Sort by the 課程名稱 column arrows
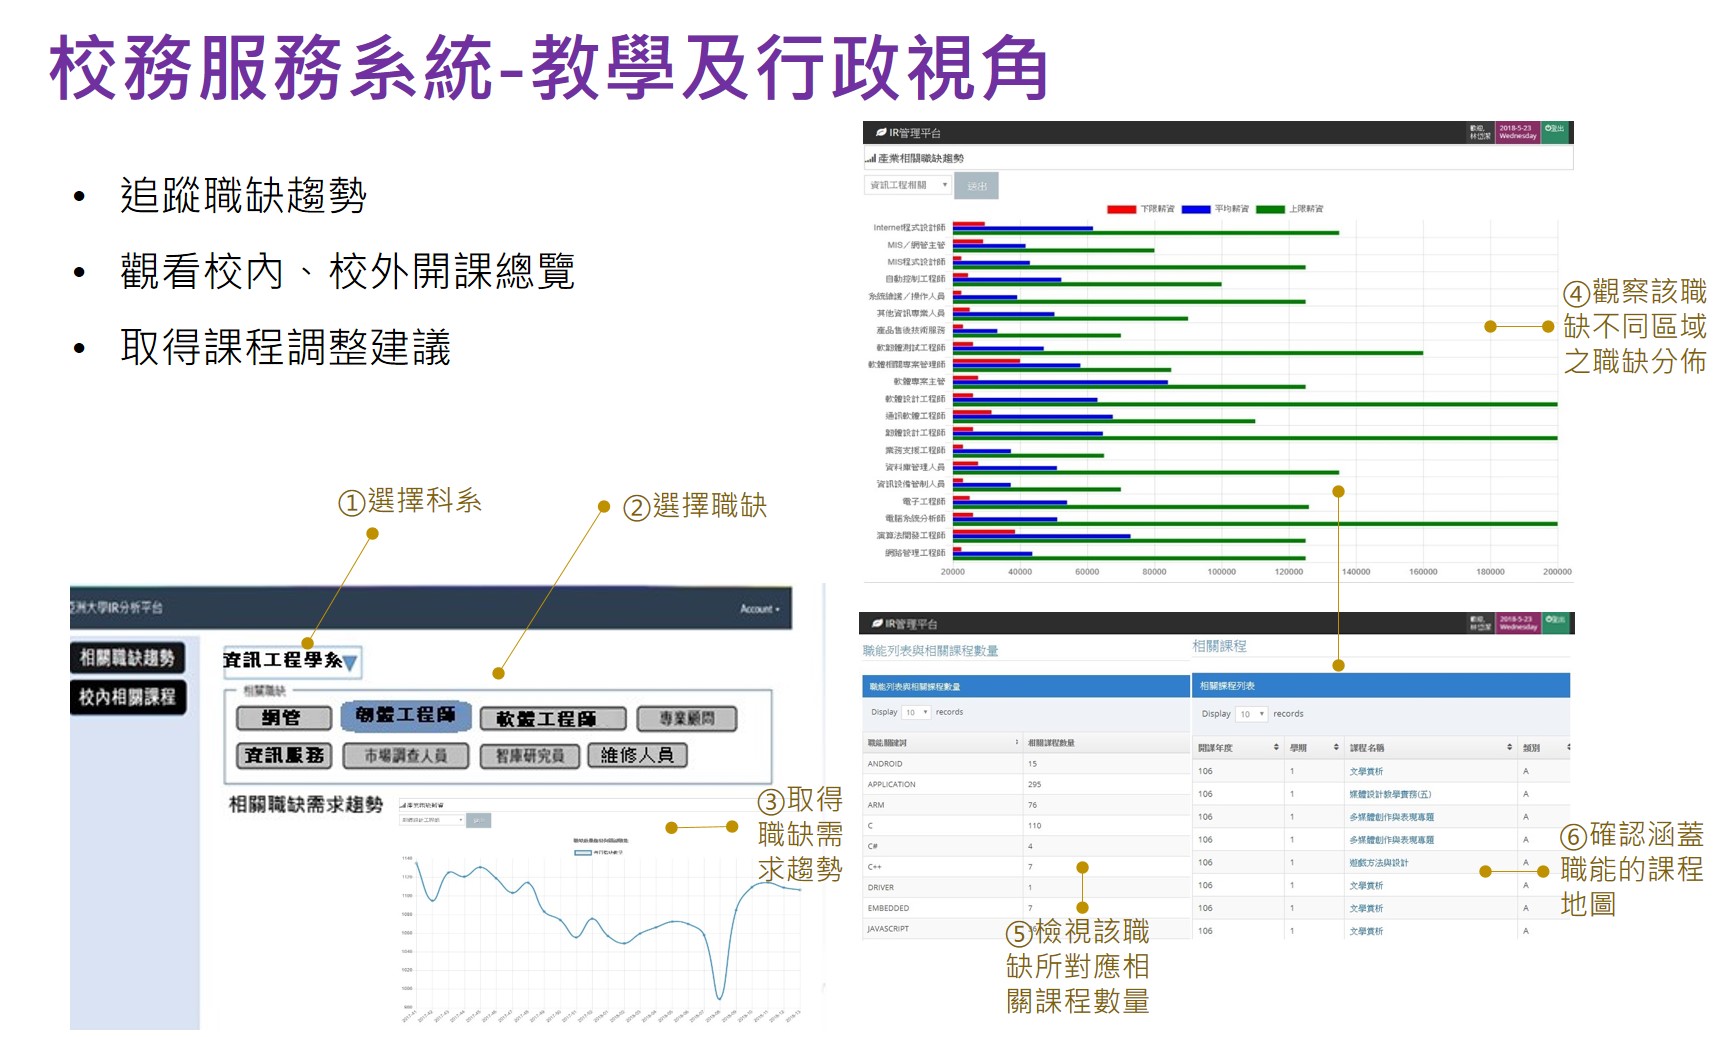 pyautogui.click(x=1510, y=747)
